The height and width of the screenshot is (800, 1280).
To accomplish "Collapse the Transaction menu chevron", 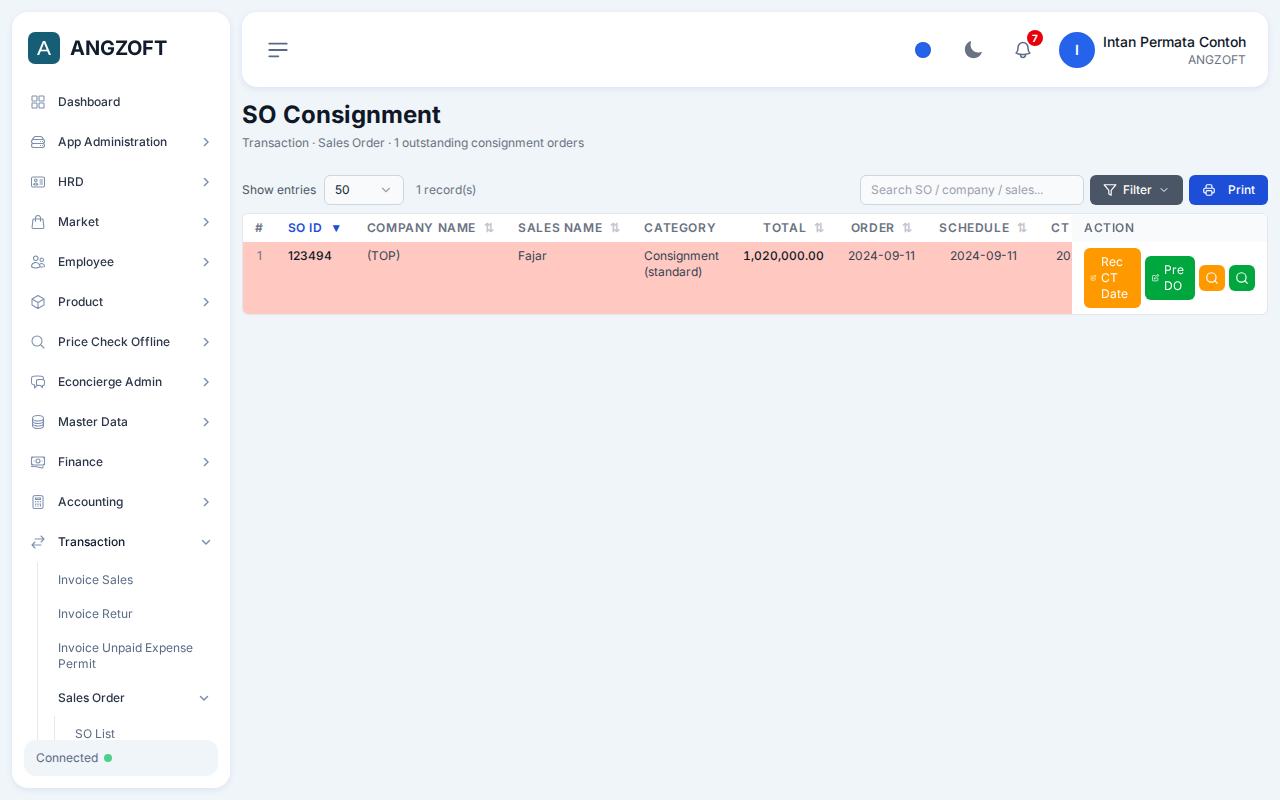I will (x=206, y=542).
